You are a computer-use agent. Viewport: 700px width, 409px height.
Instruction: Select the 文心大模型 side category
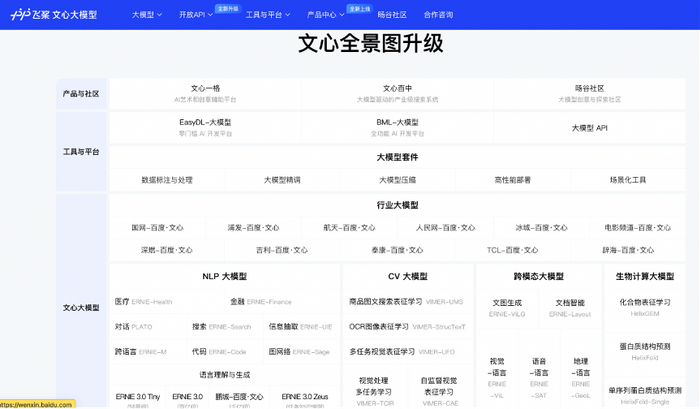pos(81,308)
